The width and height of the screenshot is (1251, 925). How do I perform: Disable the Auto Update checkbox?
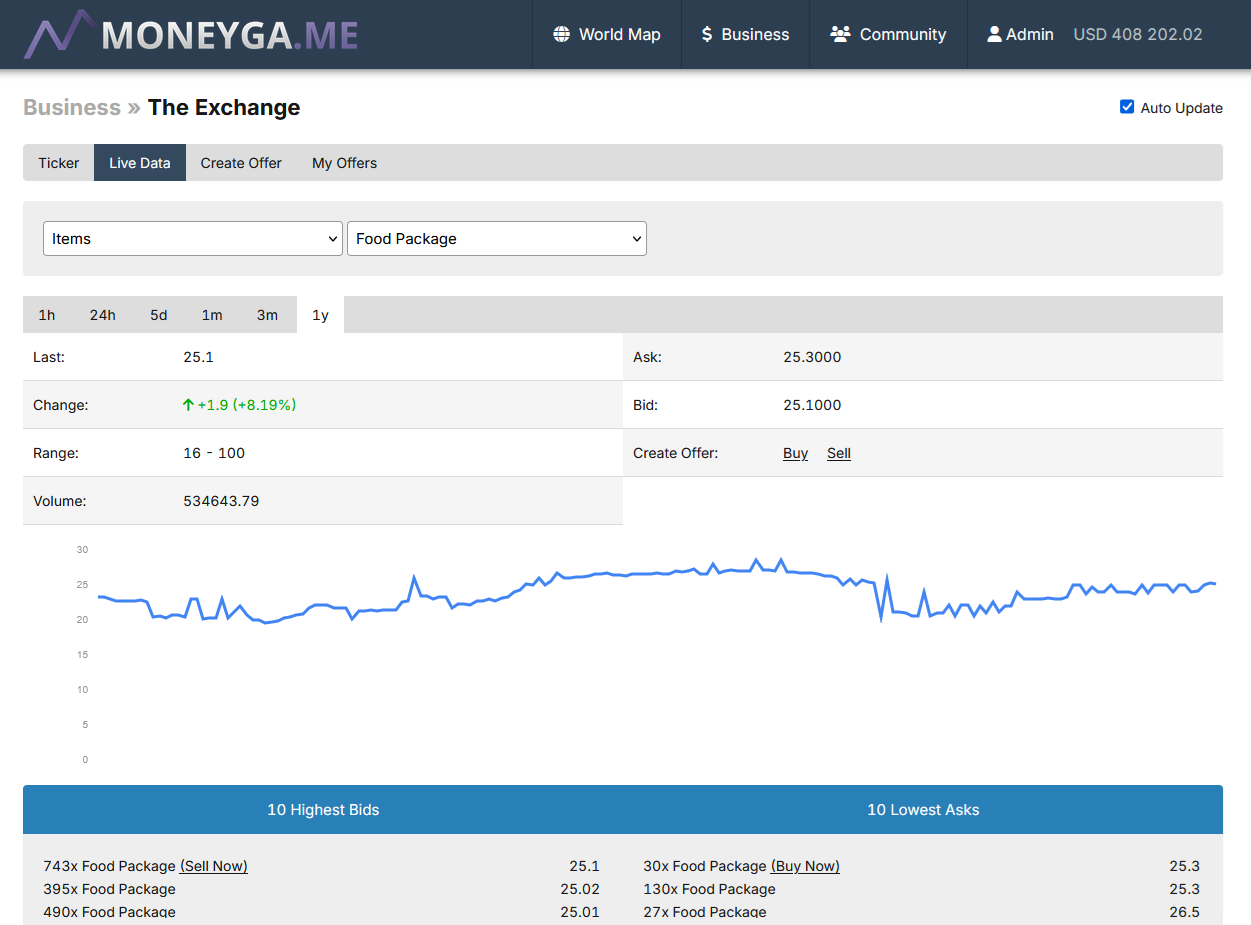tap(1127, 107)
